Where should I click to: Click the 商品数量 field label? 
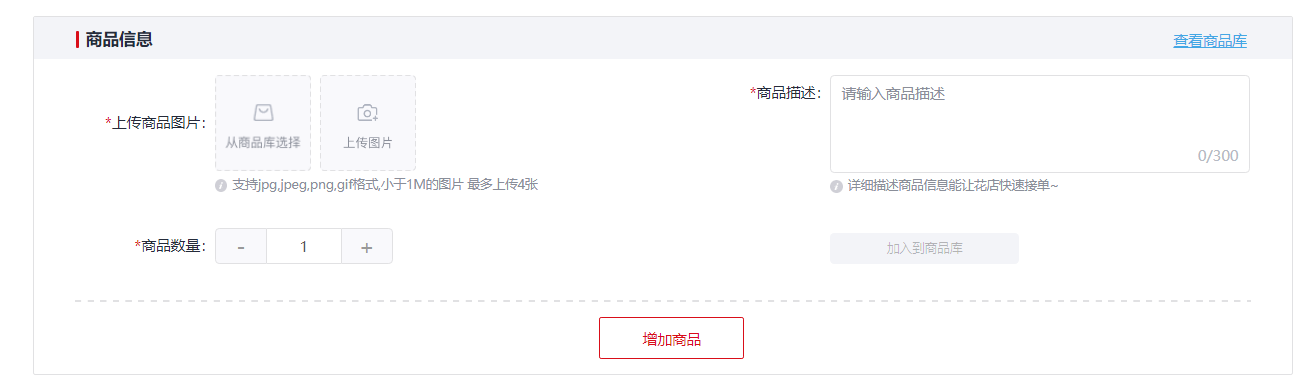(170, 246)
